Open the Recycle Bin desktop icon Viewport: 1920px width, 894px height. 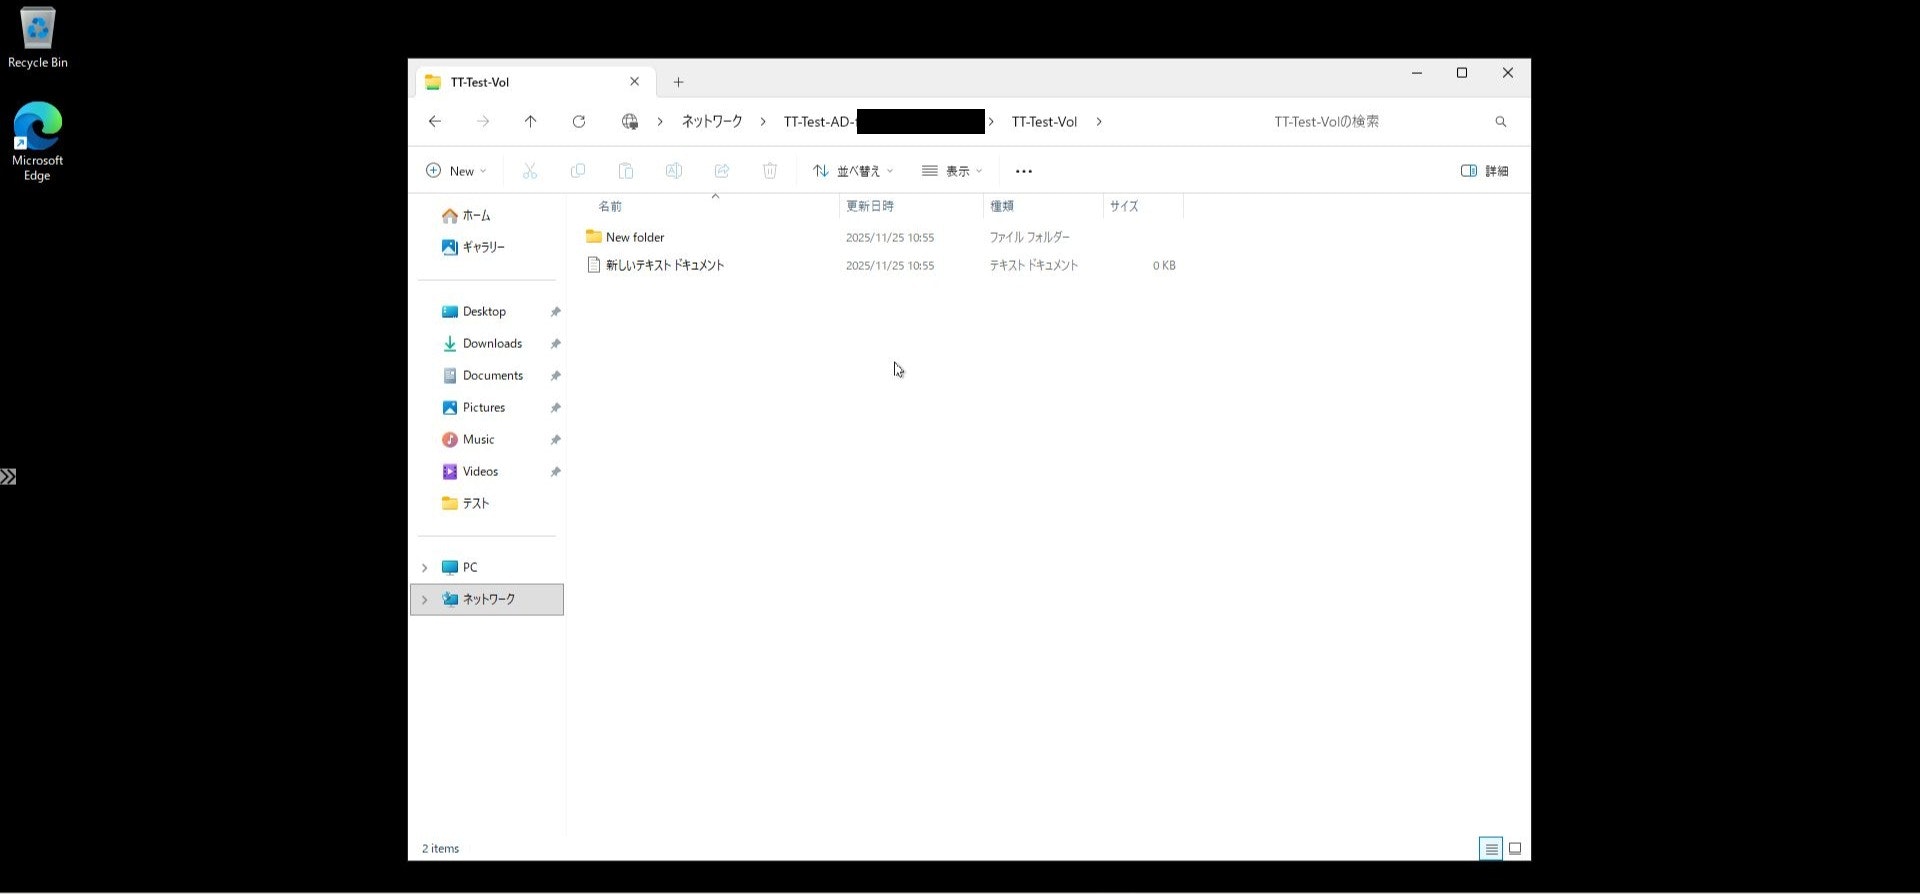(38, 39)
